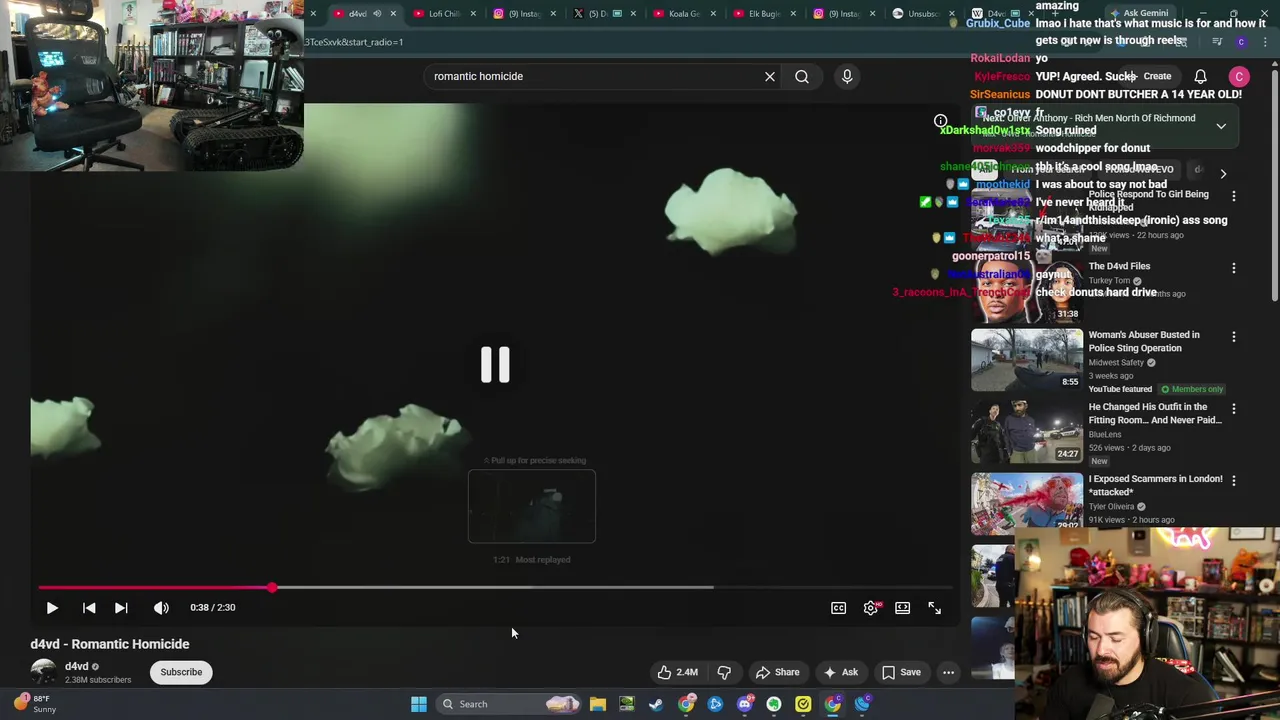Like the video with thumbs up

677,672
